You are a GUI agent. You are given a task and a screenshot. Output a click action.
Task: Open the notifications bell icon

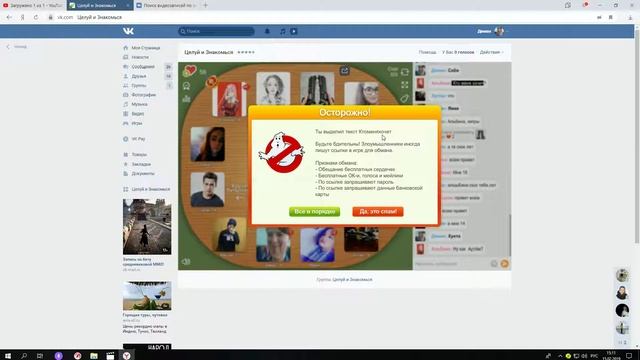(x=267, y=31)
